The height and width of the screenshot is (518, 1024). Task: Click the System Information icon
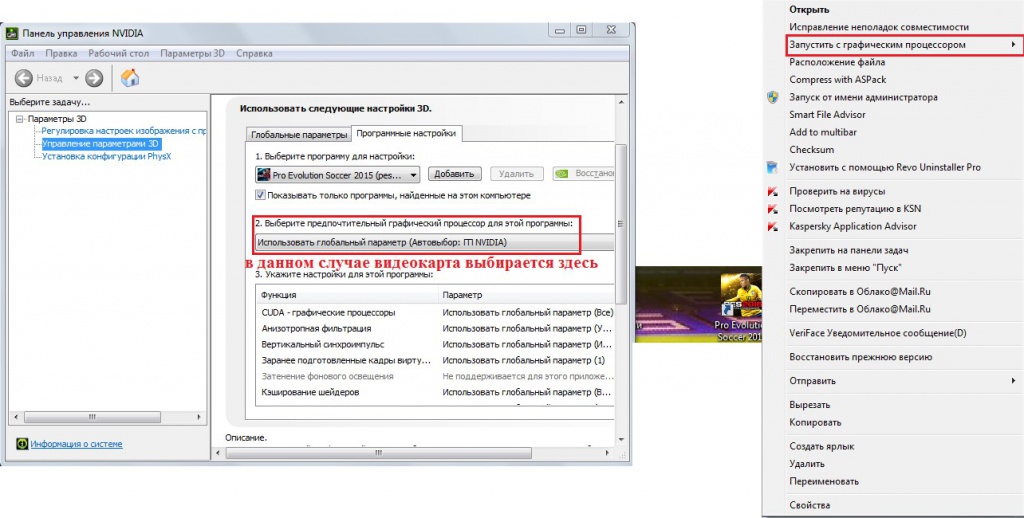tap(22, 444)
